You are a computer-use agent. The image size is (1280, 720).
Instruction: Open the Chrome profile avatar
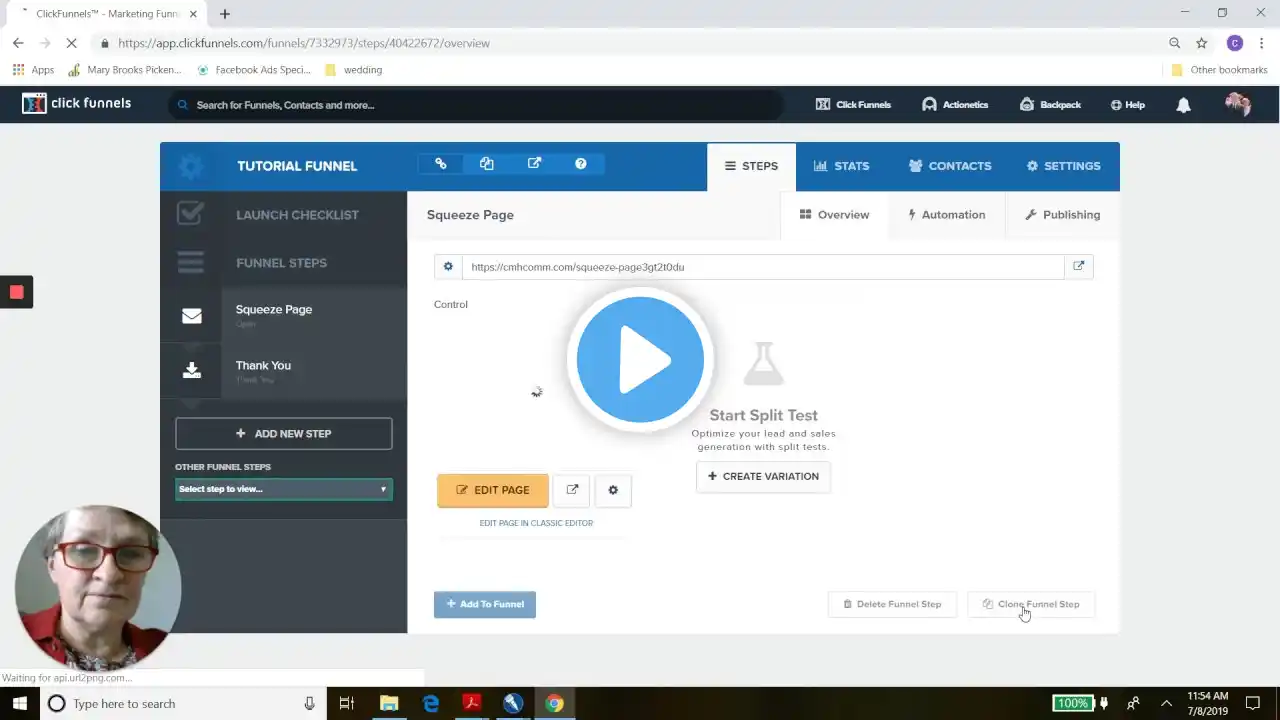[1235, 43]
